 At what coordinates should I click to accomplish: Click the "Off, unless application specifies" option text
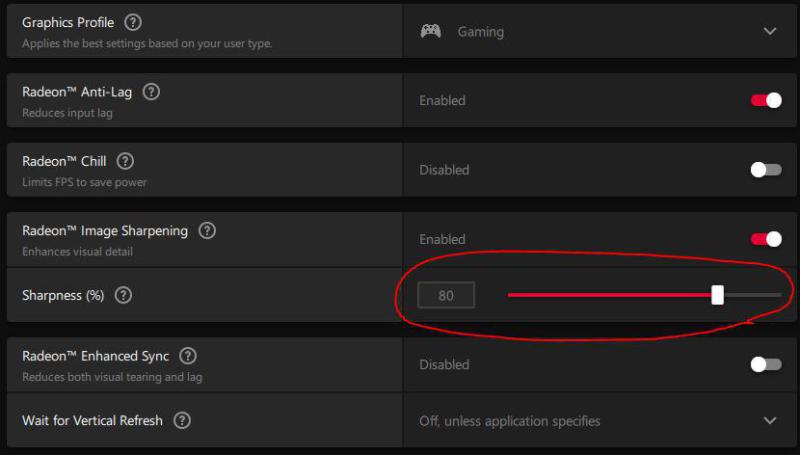tap(509, 421)
